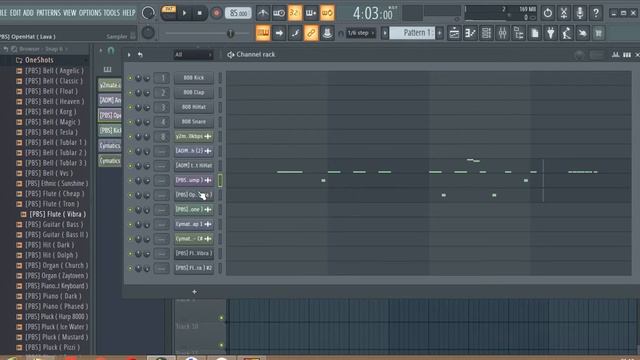The height and width of the screenshot is (360, 640).
Task: Add new pattern with plus beside Pattern 1
Action: (x=440, y=33)
